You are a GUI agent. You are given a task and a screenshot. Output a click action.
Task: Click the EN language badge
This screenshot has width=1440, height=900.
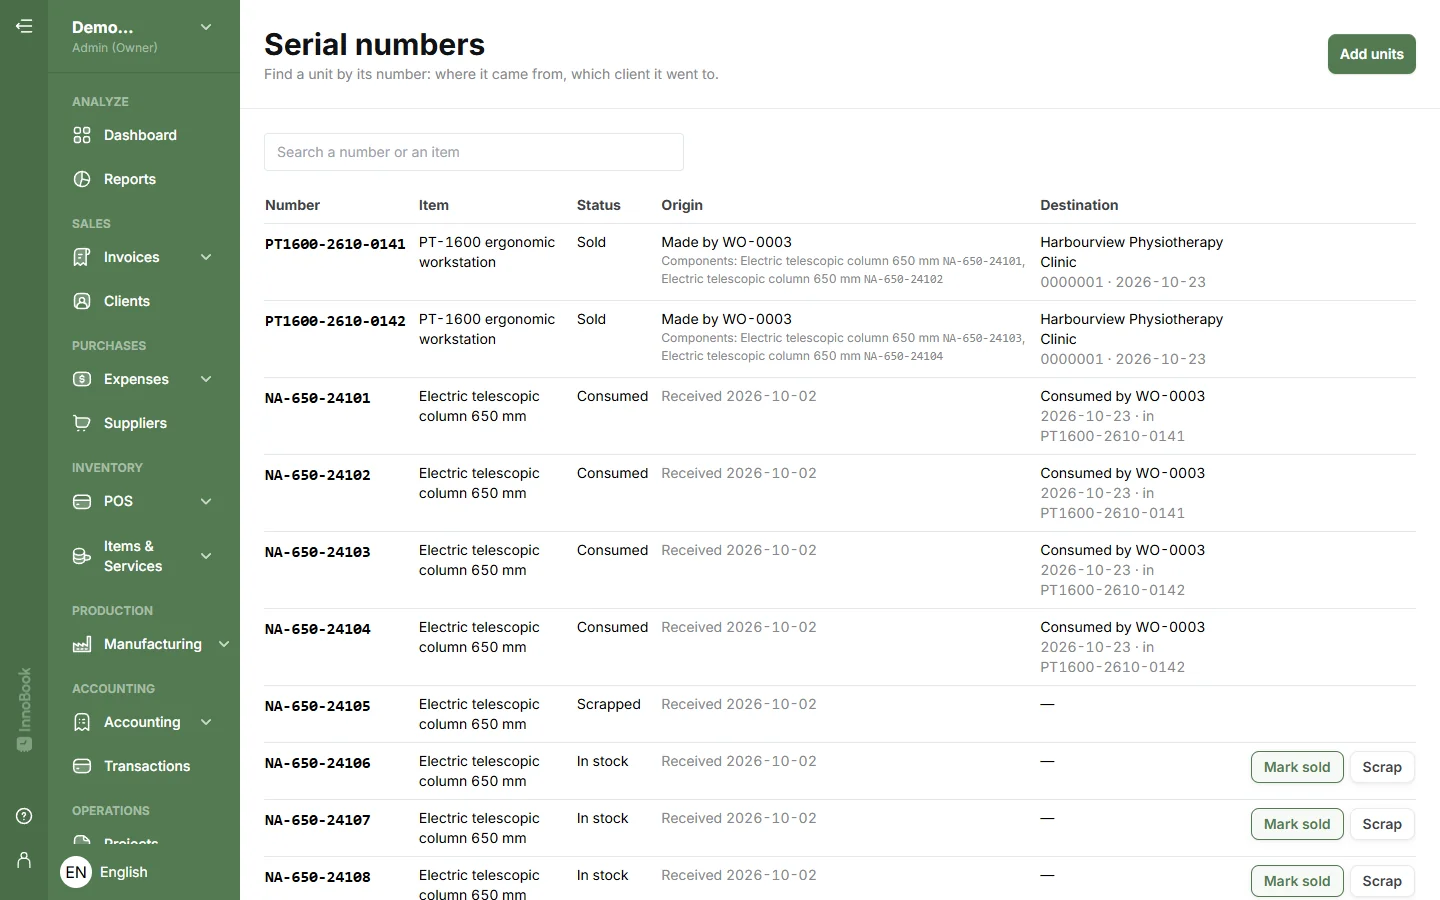point(76,872)
